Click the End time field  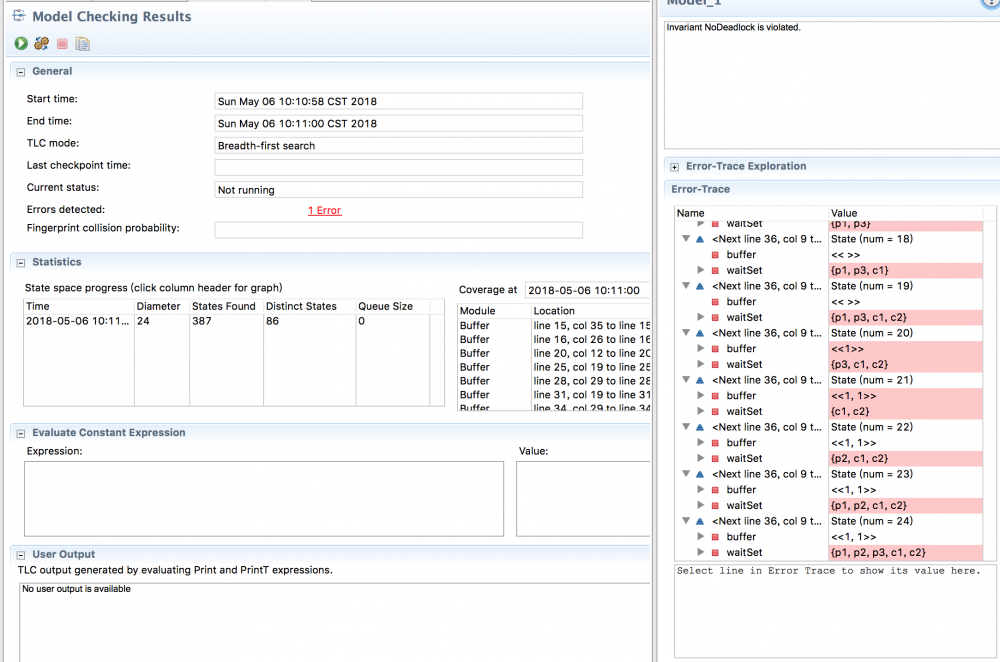click(399, 124)
